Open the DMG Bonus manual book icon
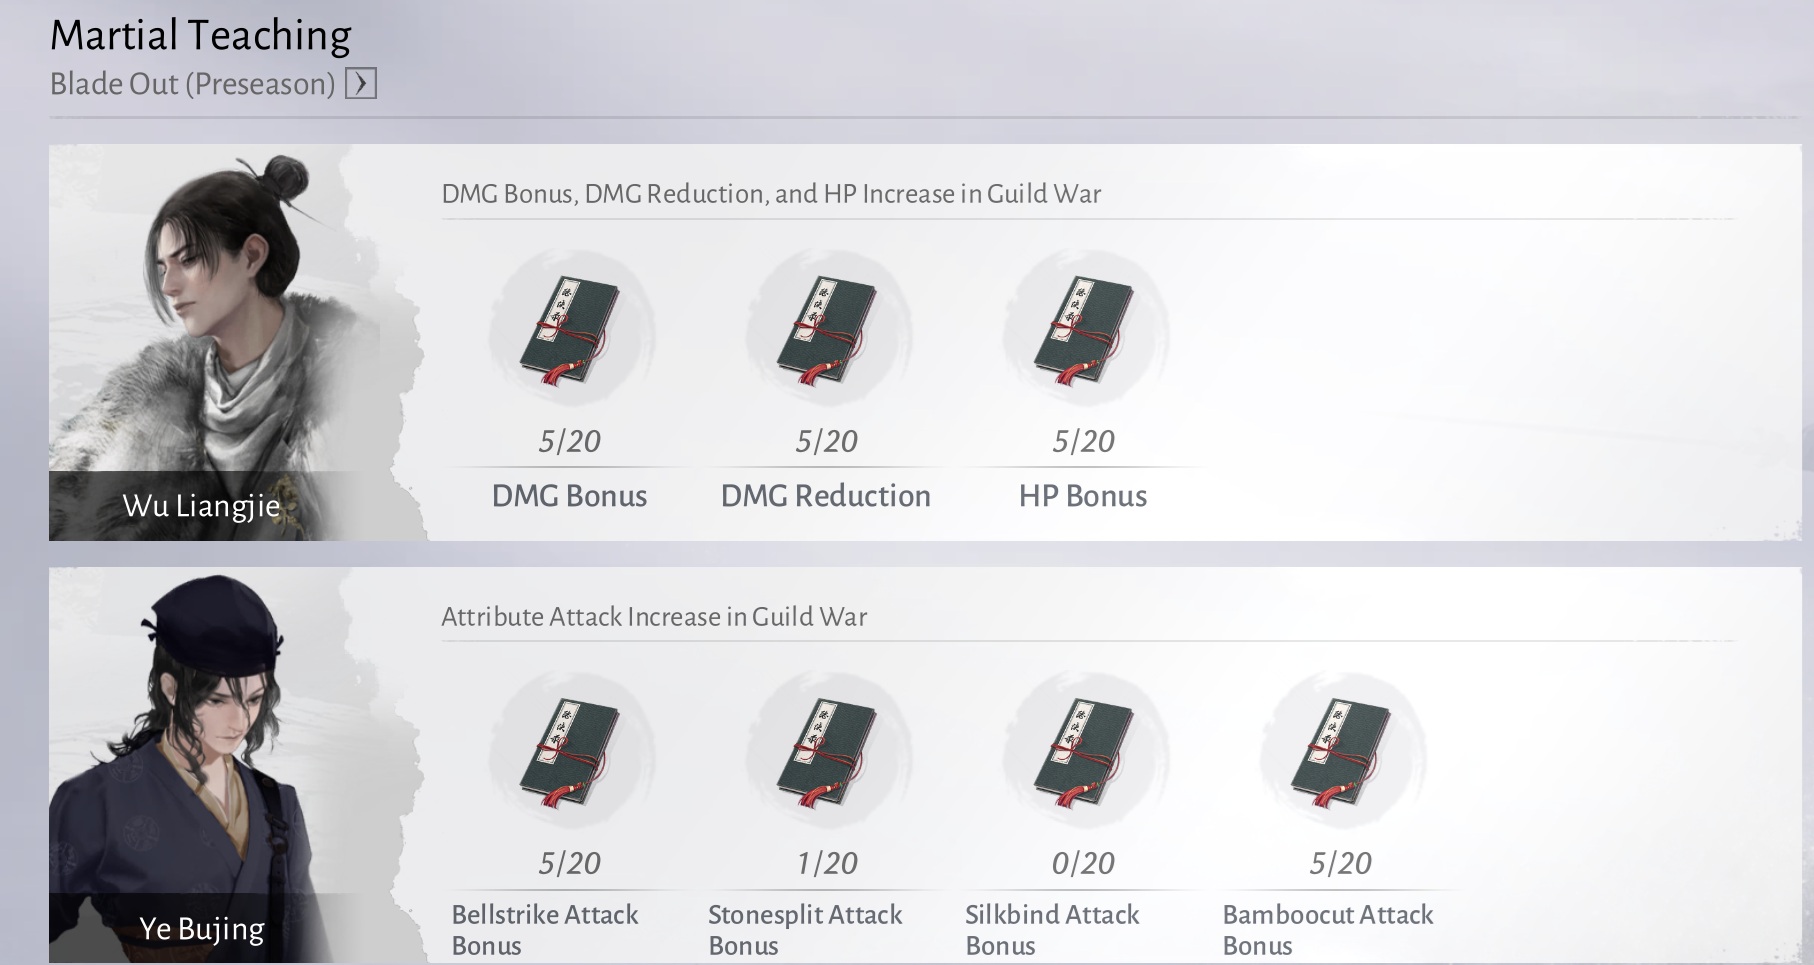The image size is (1814, 965). (x=570, y=332)
